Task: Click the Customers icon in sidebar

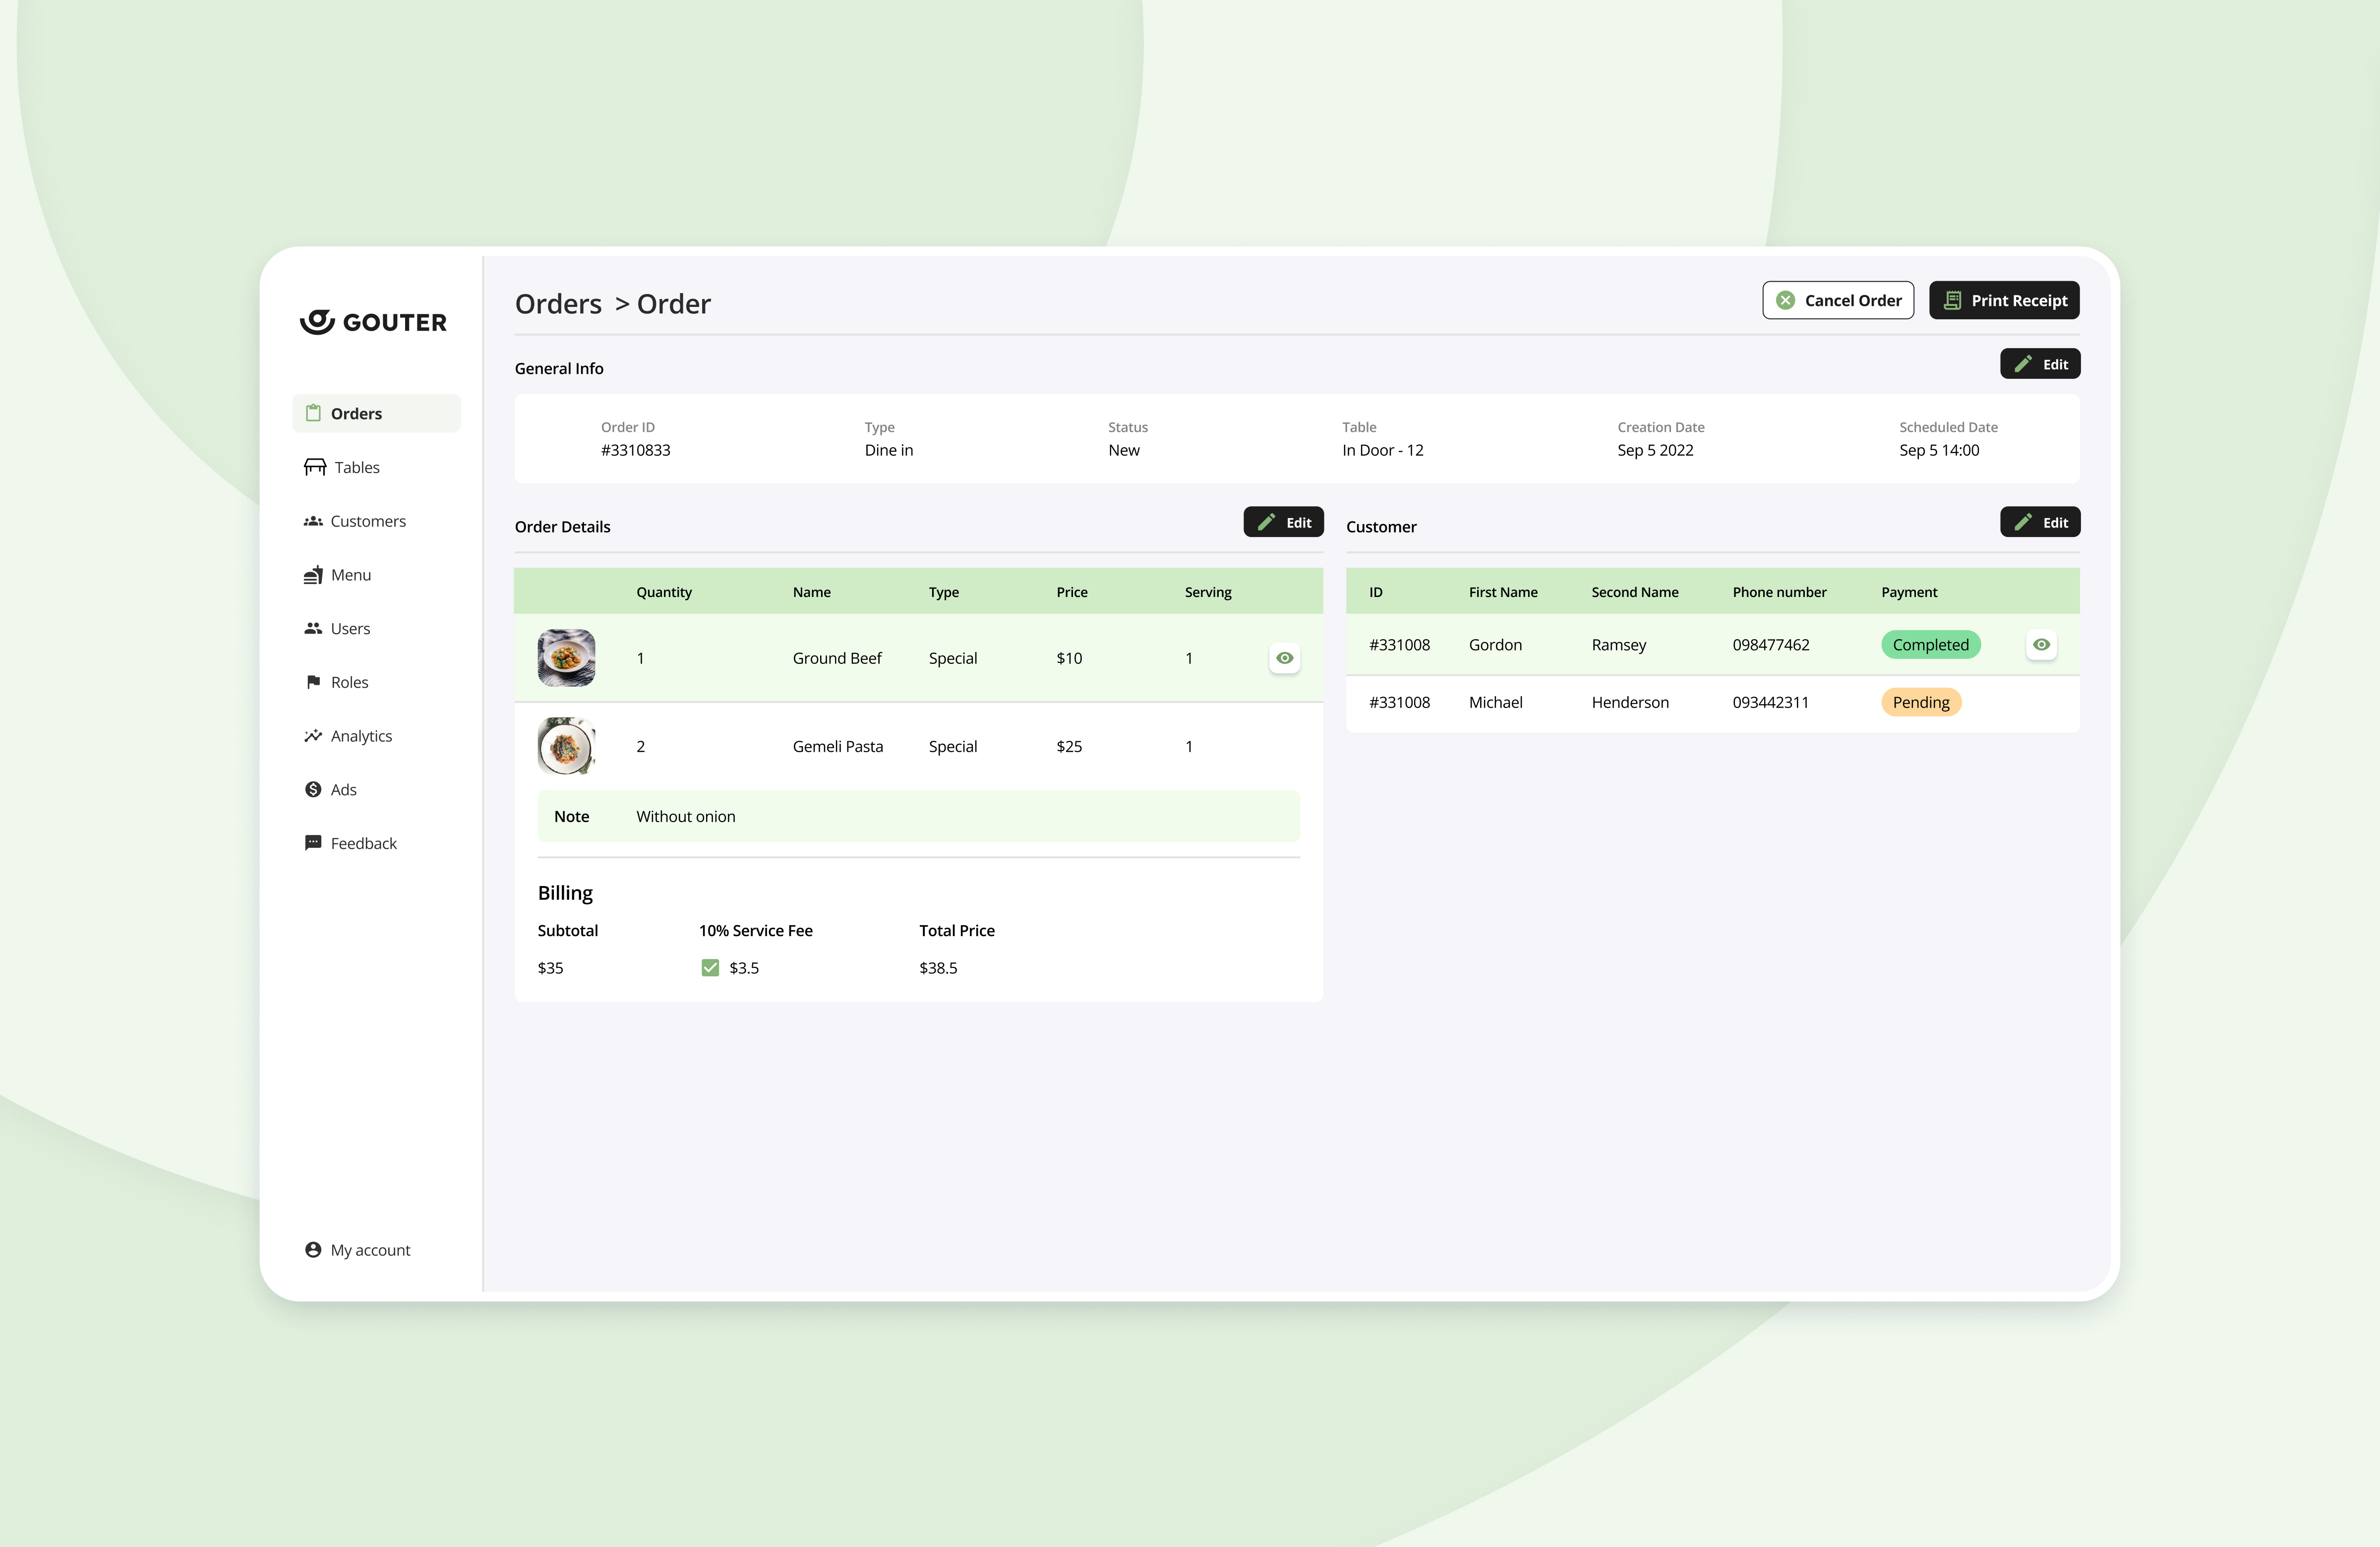Action: click(x=313, y=521)
